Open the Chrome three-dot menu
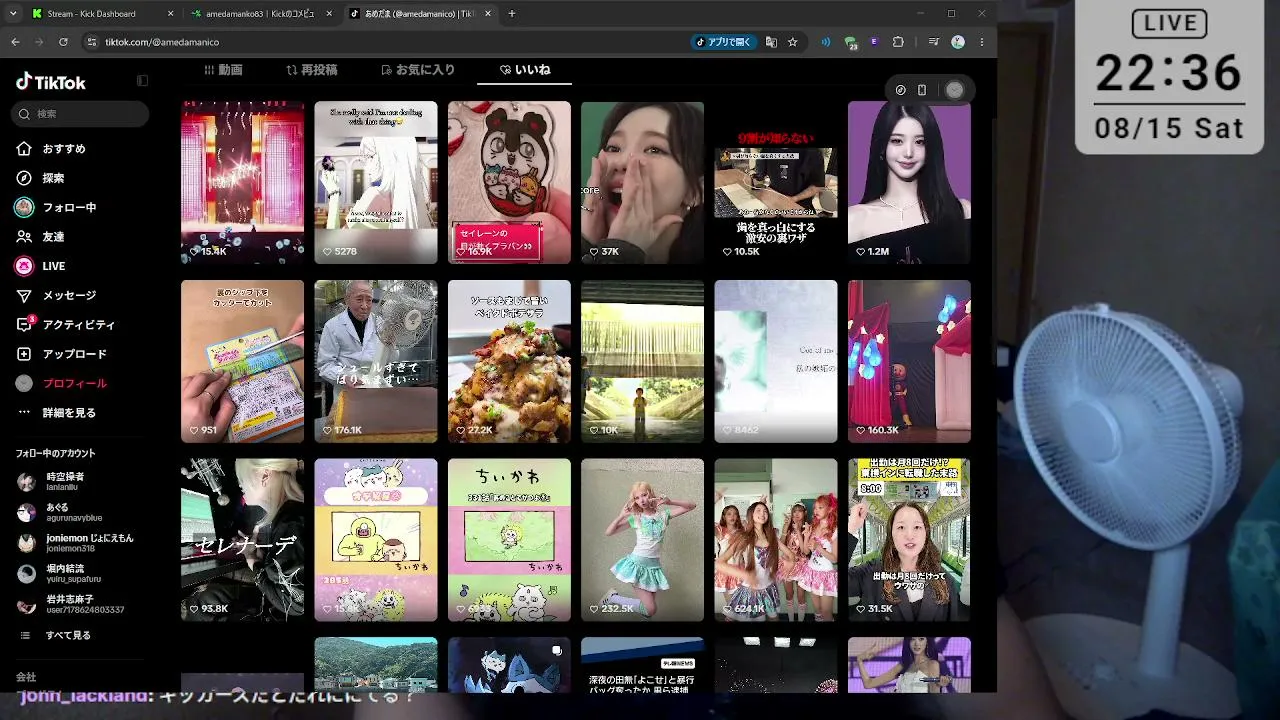This screenshot has height=720, width=1280. 982,42
